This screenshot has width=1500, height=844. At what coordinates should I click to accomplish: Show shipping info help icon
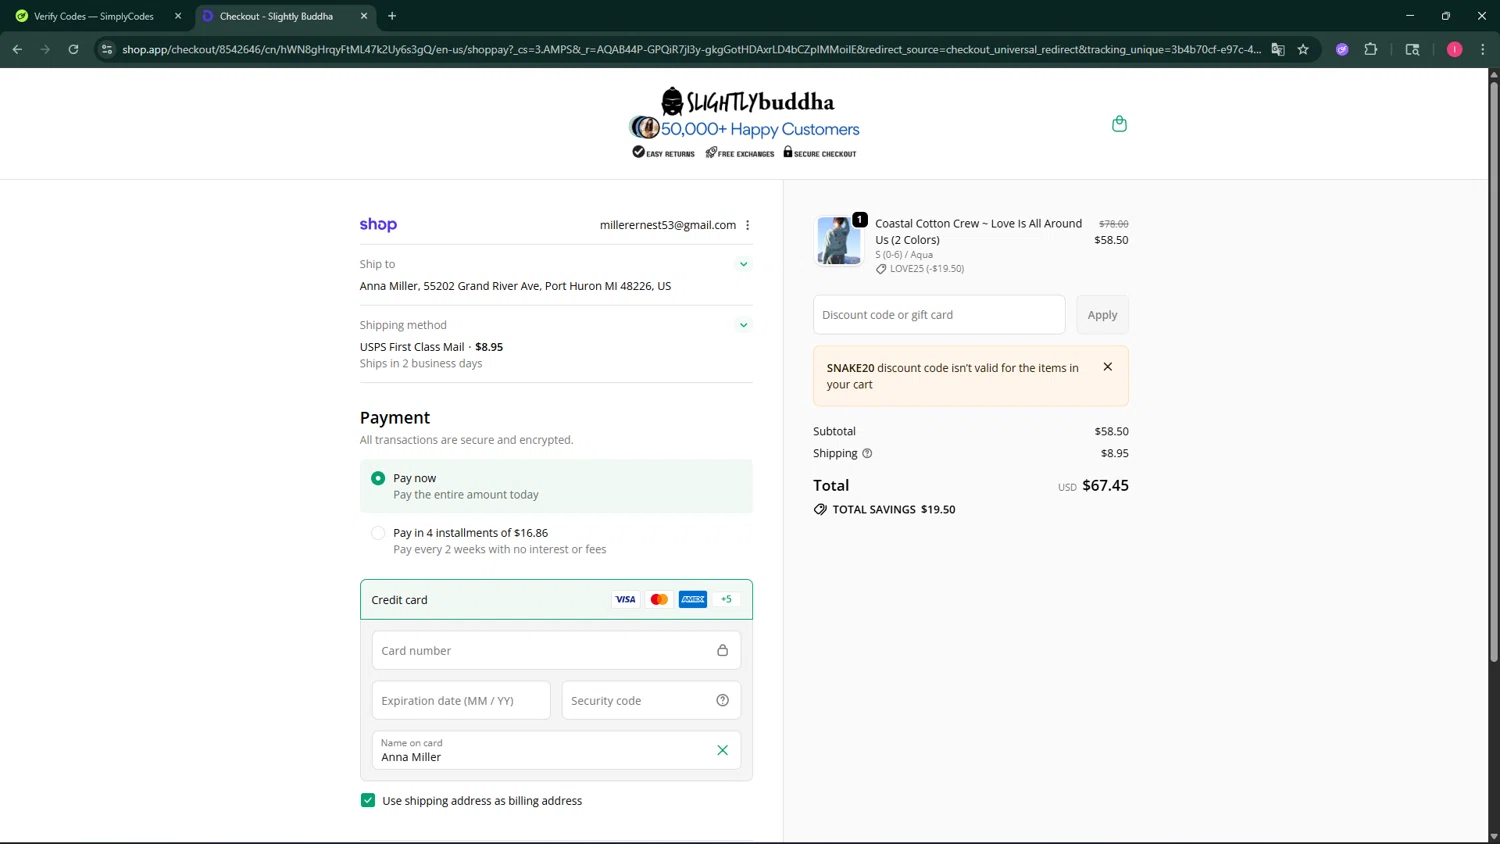pos(867,453)
